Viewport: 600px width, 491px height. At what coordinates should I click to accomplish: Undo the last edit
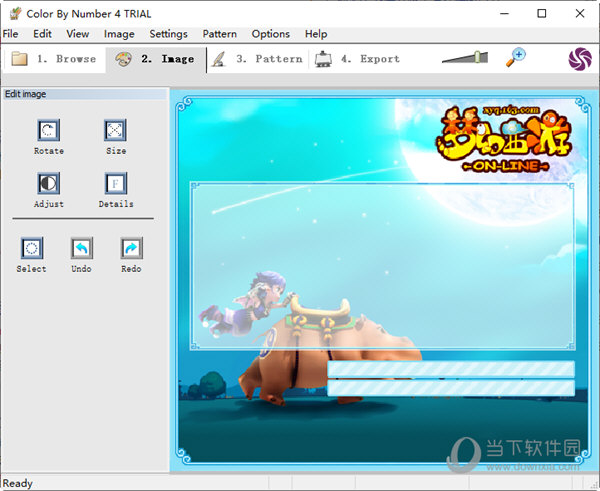coord(81,248)
